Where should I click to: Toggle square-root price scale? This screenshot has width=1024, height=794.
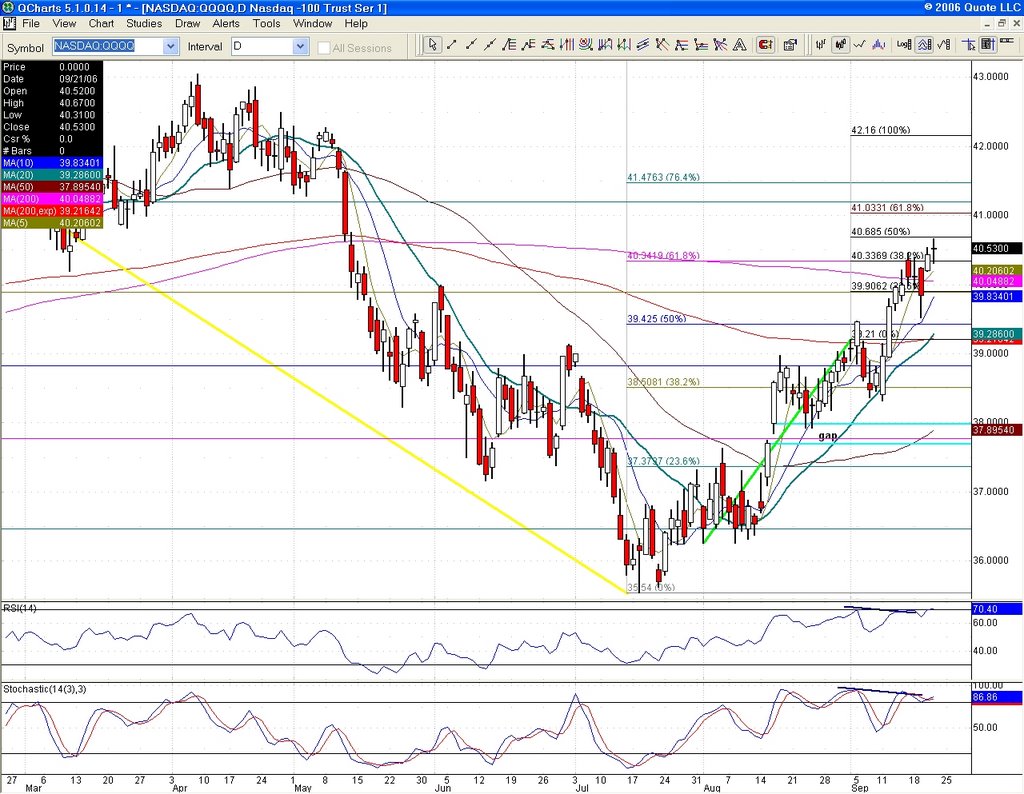944,45
